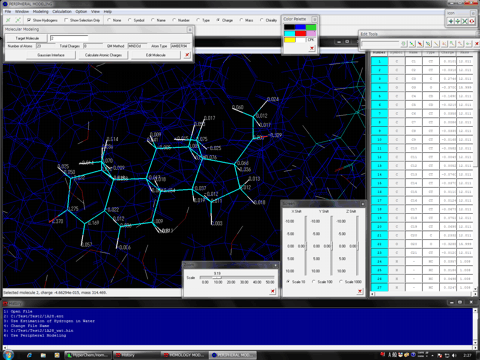Click the red-blue bond Edit Tools icon
Image resolution: width=480 pixels, height=360 pixels.
point(420,44)
